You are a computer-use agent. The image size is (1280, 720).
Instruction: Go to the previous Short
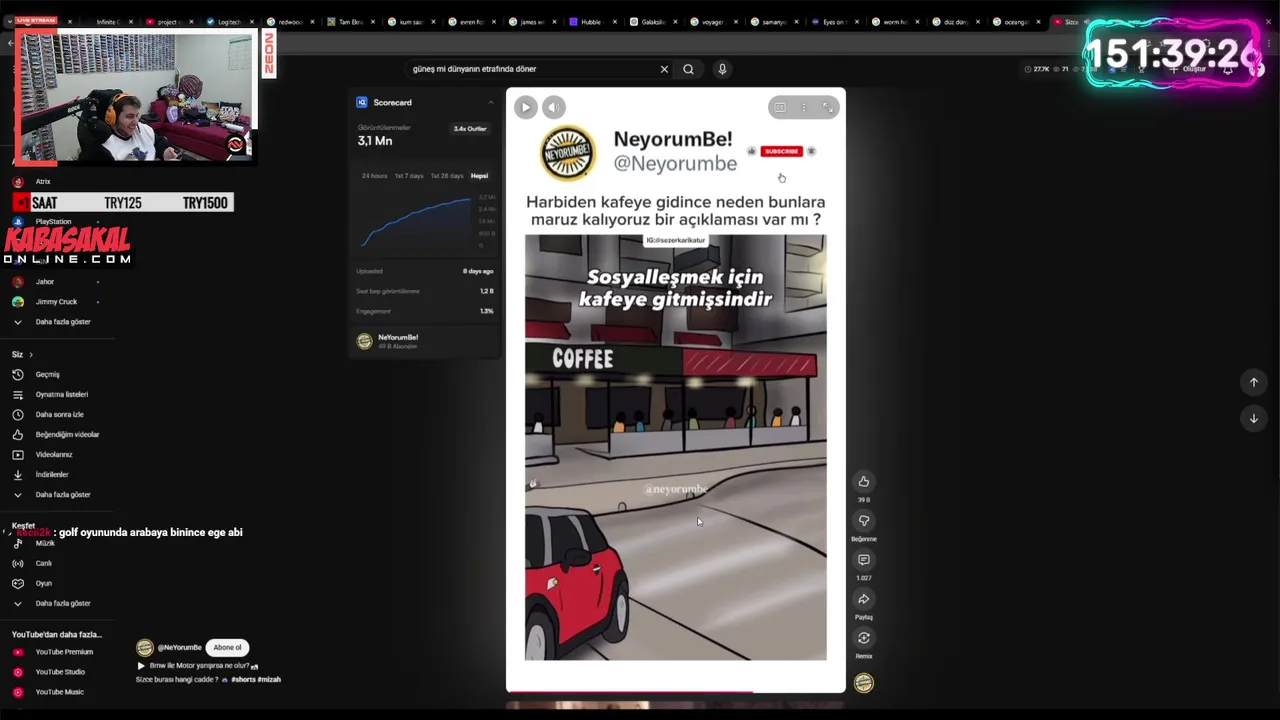tap(1253, 382)
